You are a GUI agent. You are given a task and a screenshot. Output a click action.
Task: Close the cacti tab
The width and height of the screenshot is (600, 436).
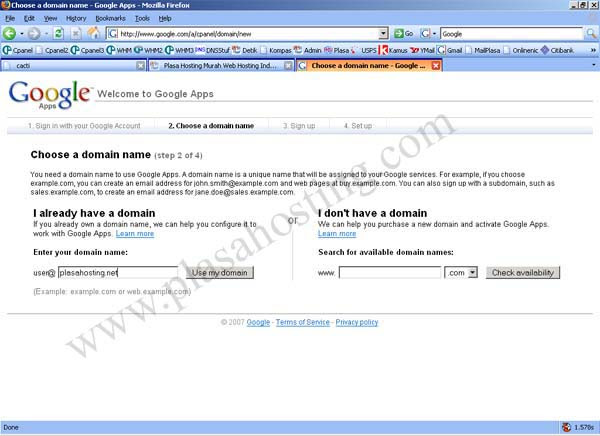click(x=141, y=66)
